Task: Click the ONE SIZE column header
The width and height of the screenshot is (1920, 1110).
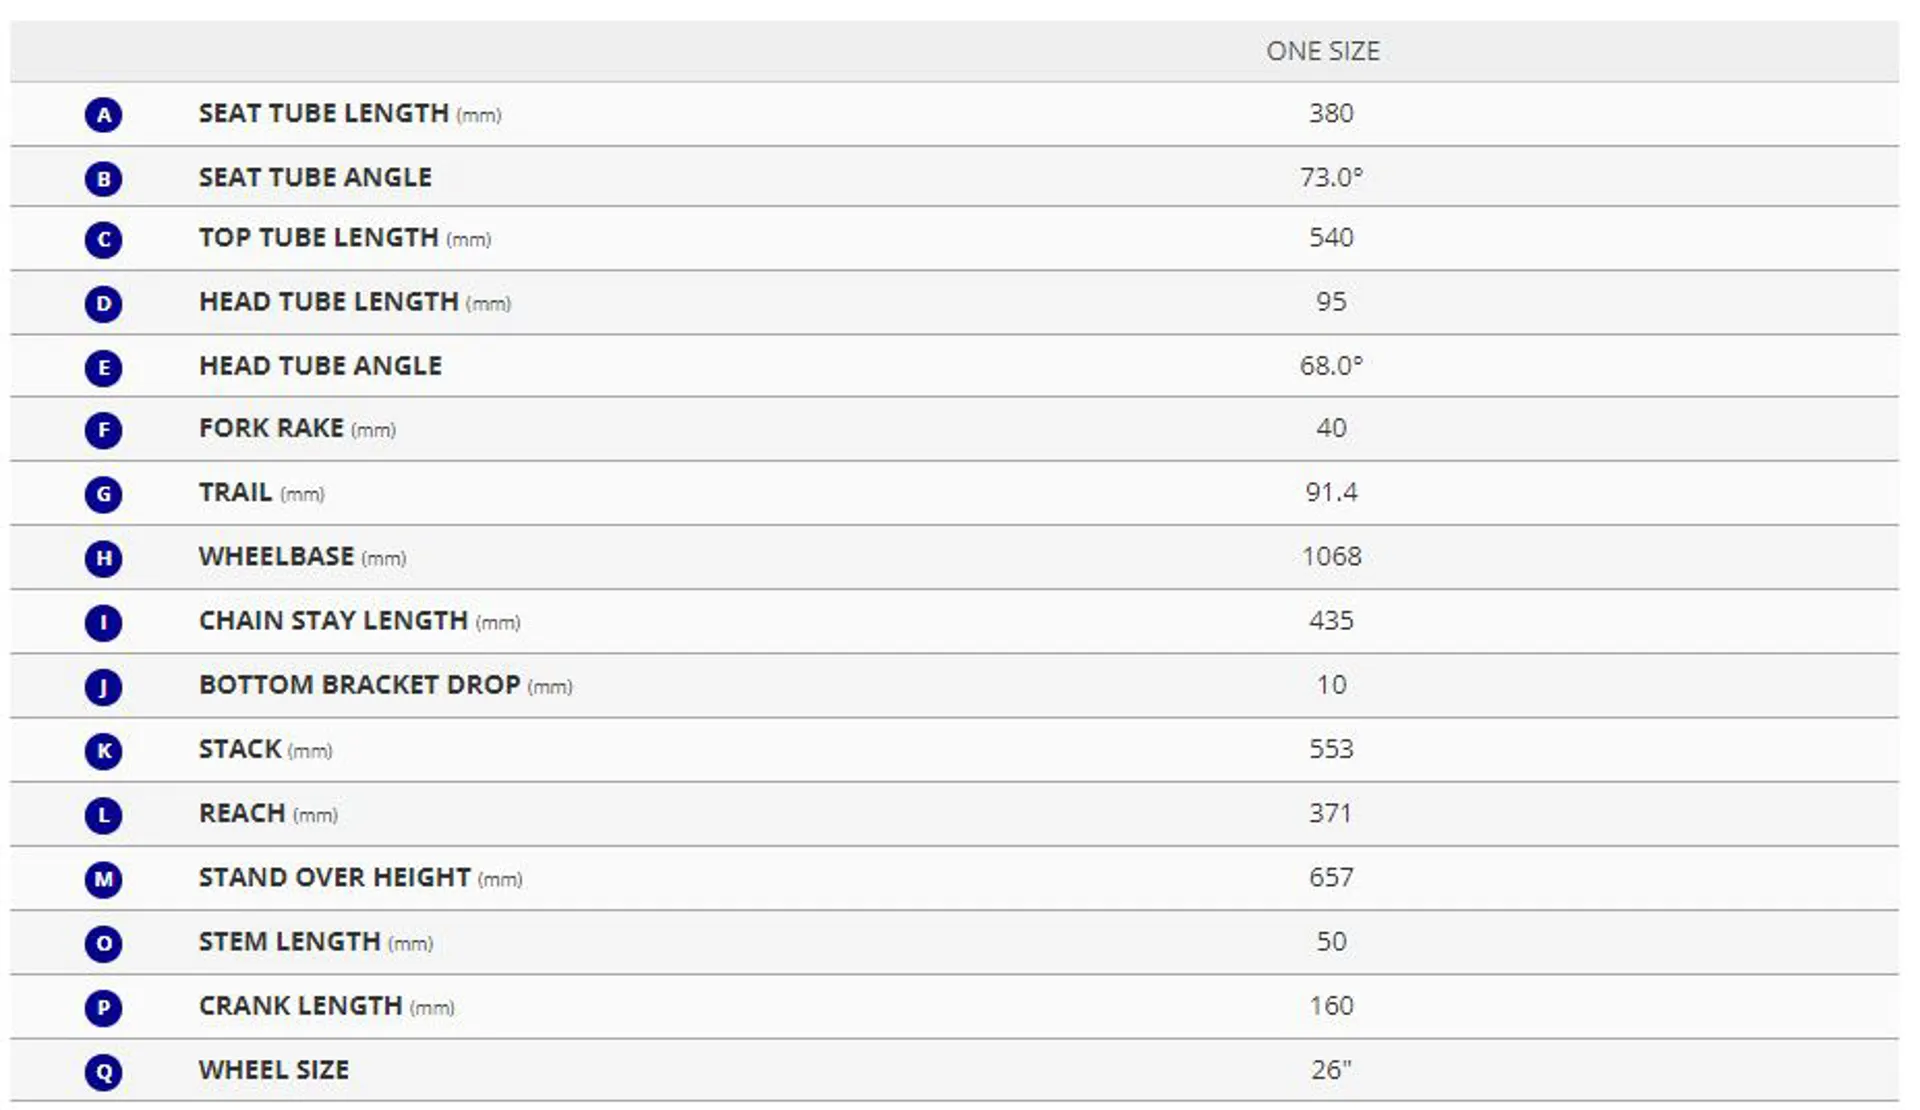Action: click(1322, 51)
